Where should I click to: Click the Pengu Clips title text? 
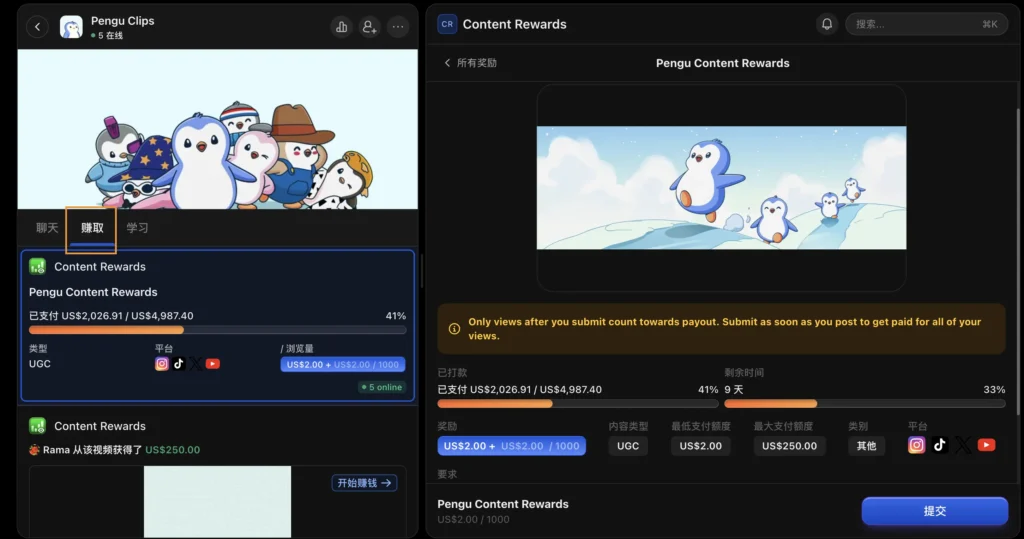coord(123,21)
